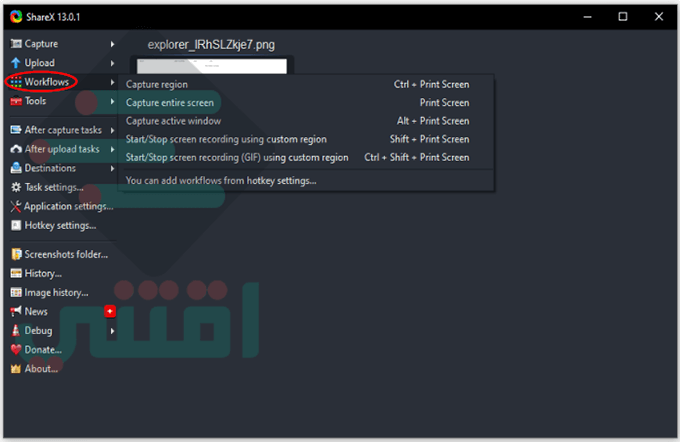Open the Application settings label
Viewport: 680px width, 442px height.
(x=69, y=206)
